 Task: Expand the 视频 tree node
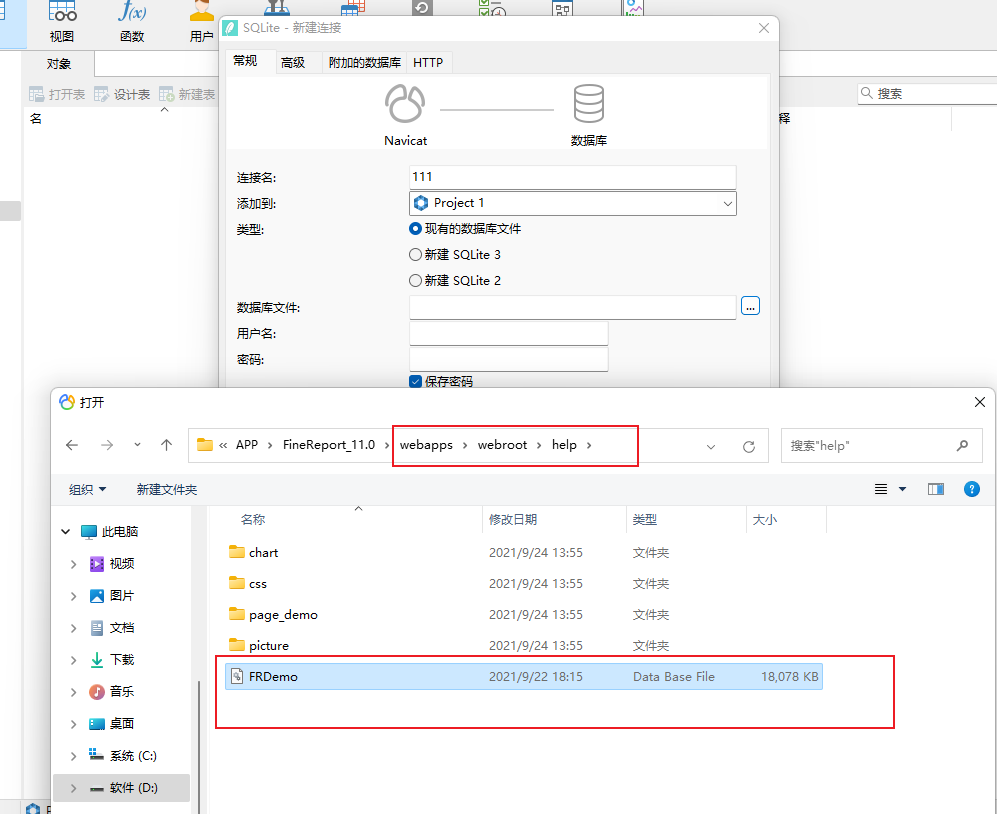[73, 564]
